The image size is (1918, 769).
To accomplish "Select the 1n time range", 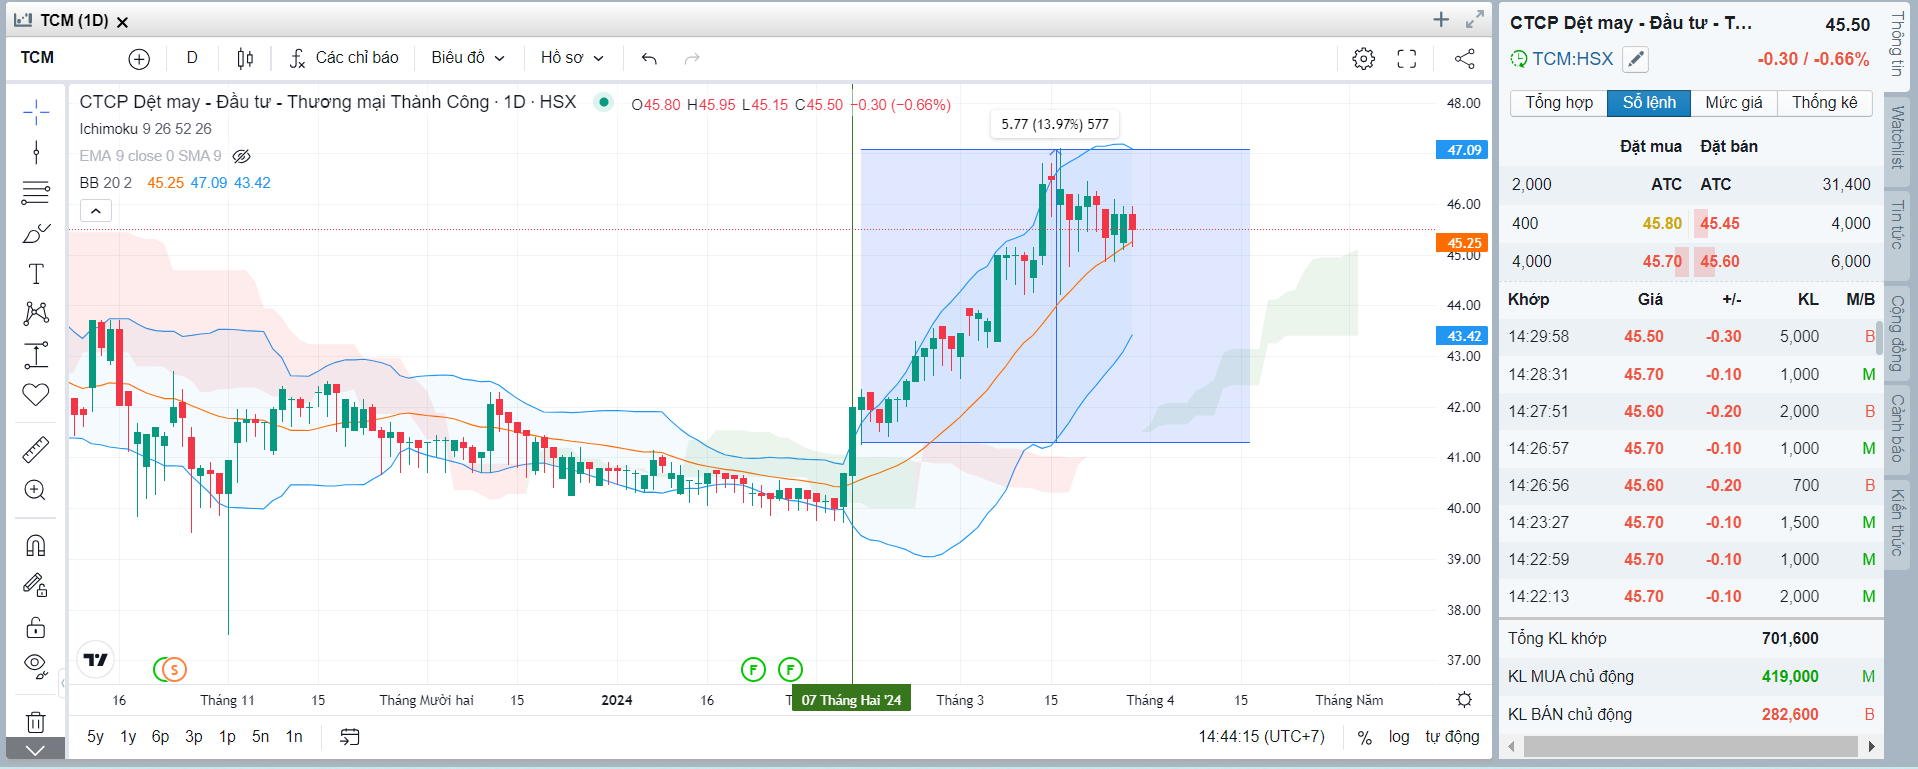I will pyautogui.click(x=294, y=737).
